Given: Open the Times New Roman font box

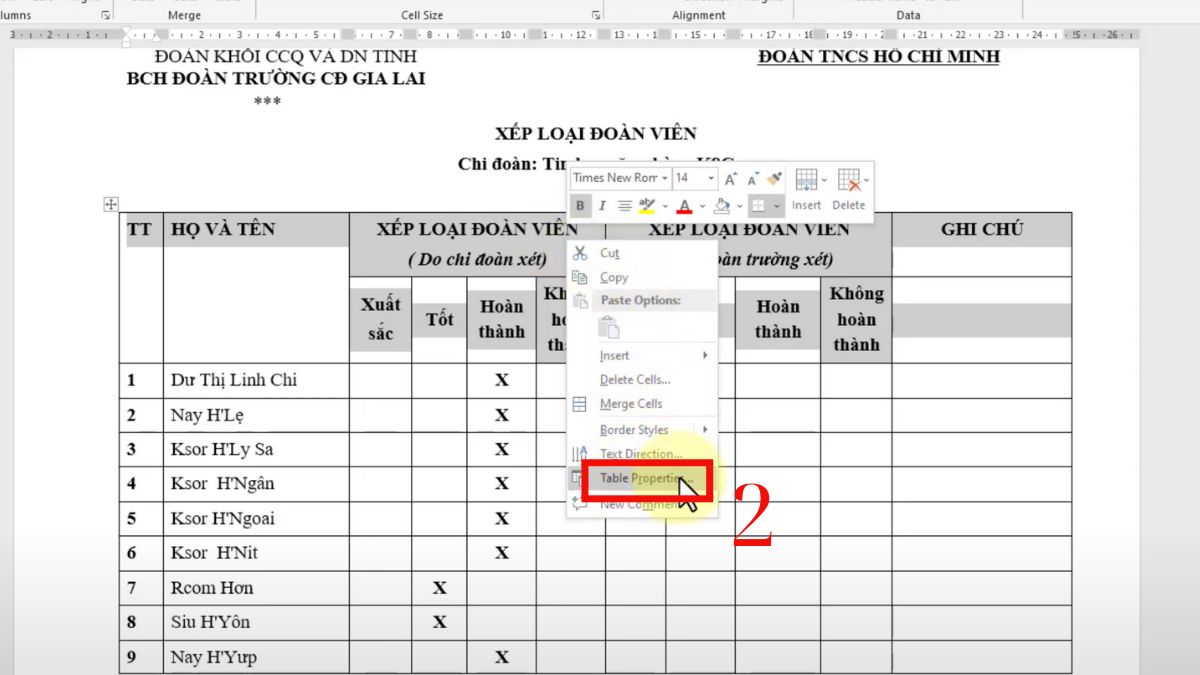Looking at the screenshot, I should point(620,178).
